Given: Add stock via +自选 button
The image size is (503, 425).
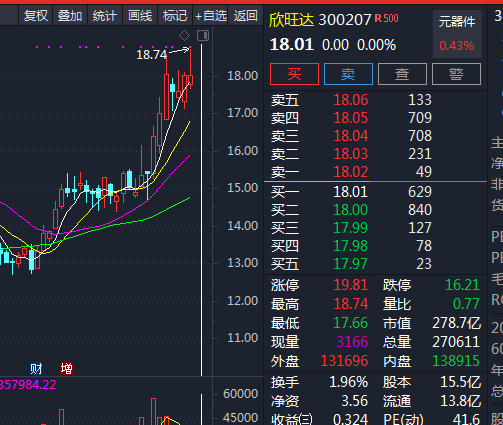Looking at the screenshot, I should point(210,16).
